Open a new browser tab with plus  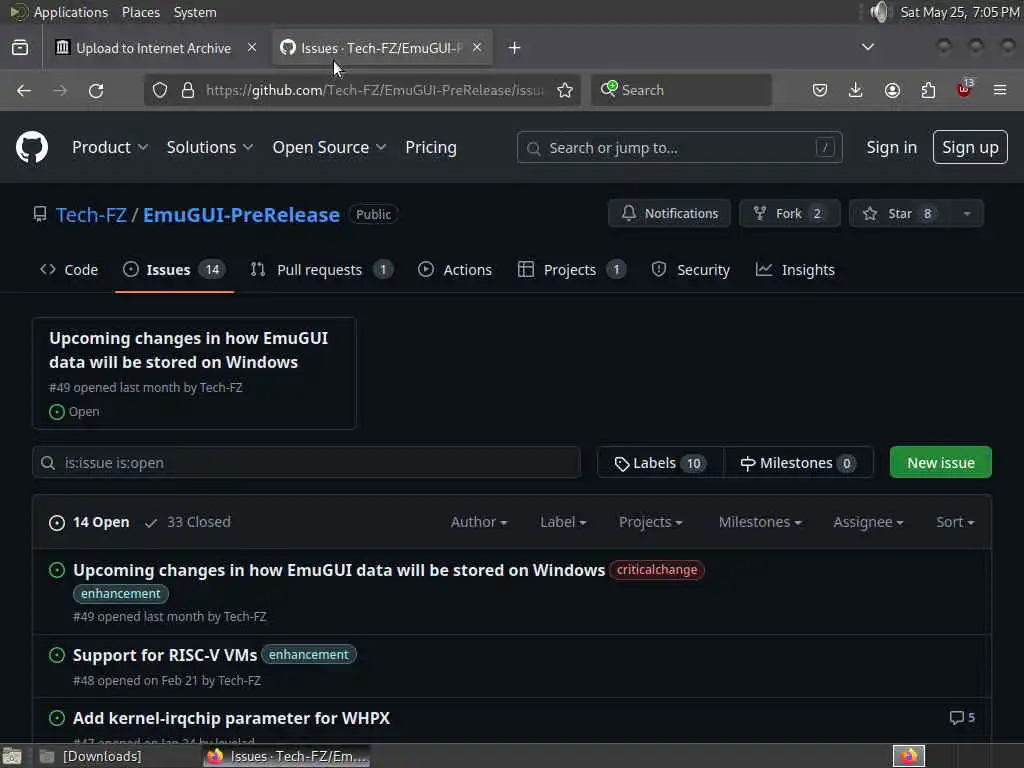coord(515,48)
